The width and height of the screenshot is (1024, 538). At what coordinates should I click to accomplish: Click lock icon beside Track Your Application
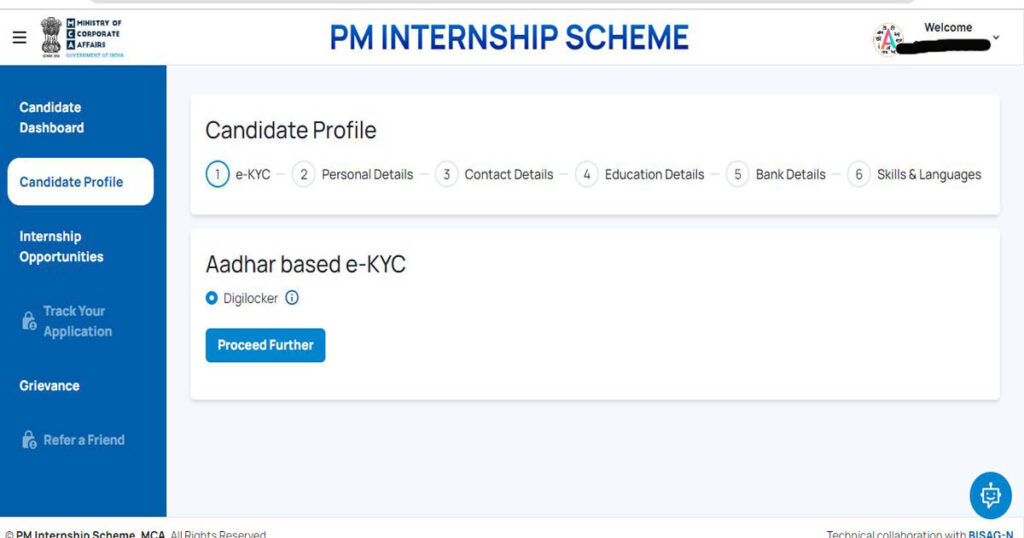[x=29, y=321]
